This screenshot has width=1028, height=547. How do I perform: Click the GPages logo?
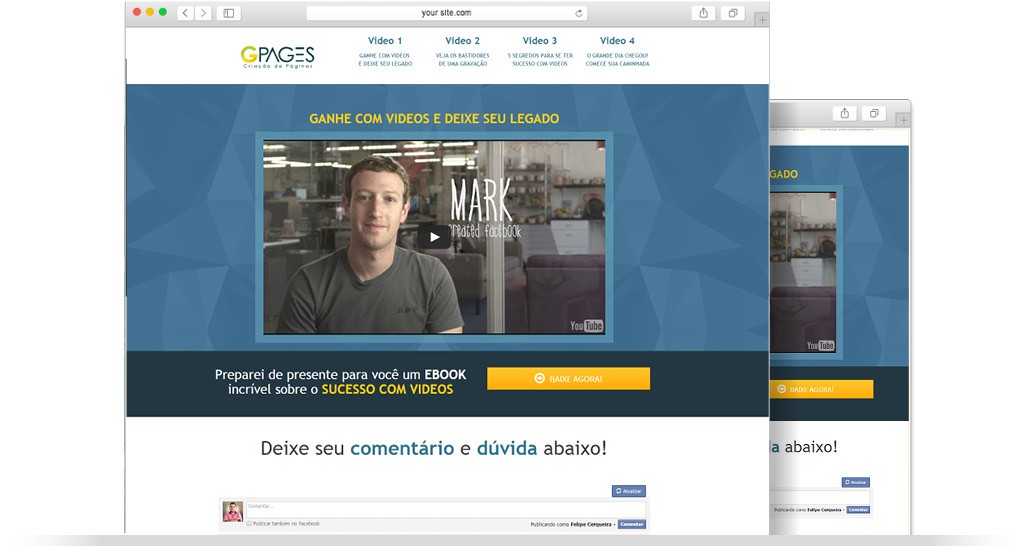coord(277,56)
